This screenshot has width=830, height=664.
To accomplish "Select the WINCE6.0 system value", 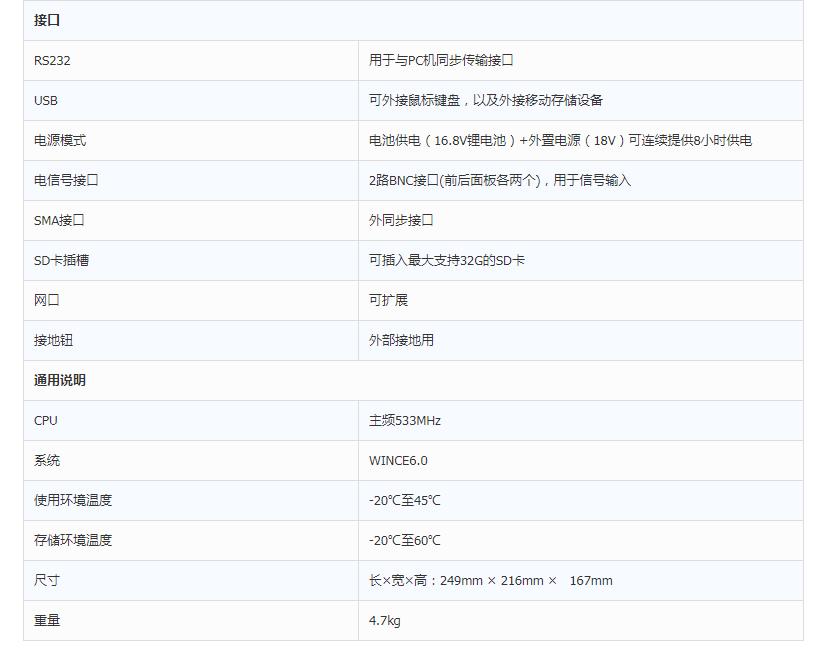I will (398, 460).
